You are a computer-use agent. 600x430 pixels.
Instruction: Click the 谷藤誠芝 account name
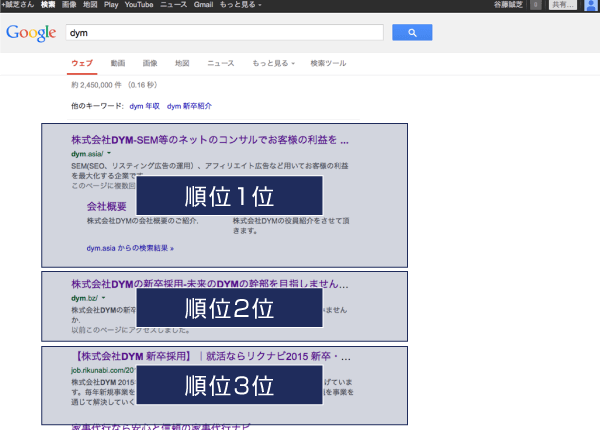click(508, 5)
